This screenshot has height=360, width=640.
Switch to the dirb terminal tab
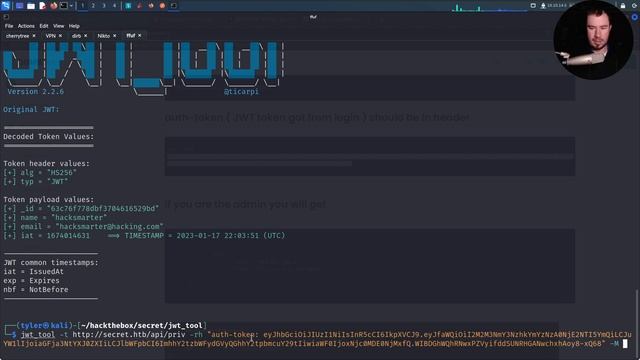pos(76,36)
